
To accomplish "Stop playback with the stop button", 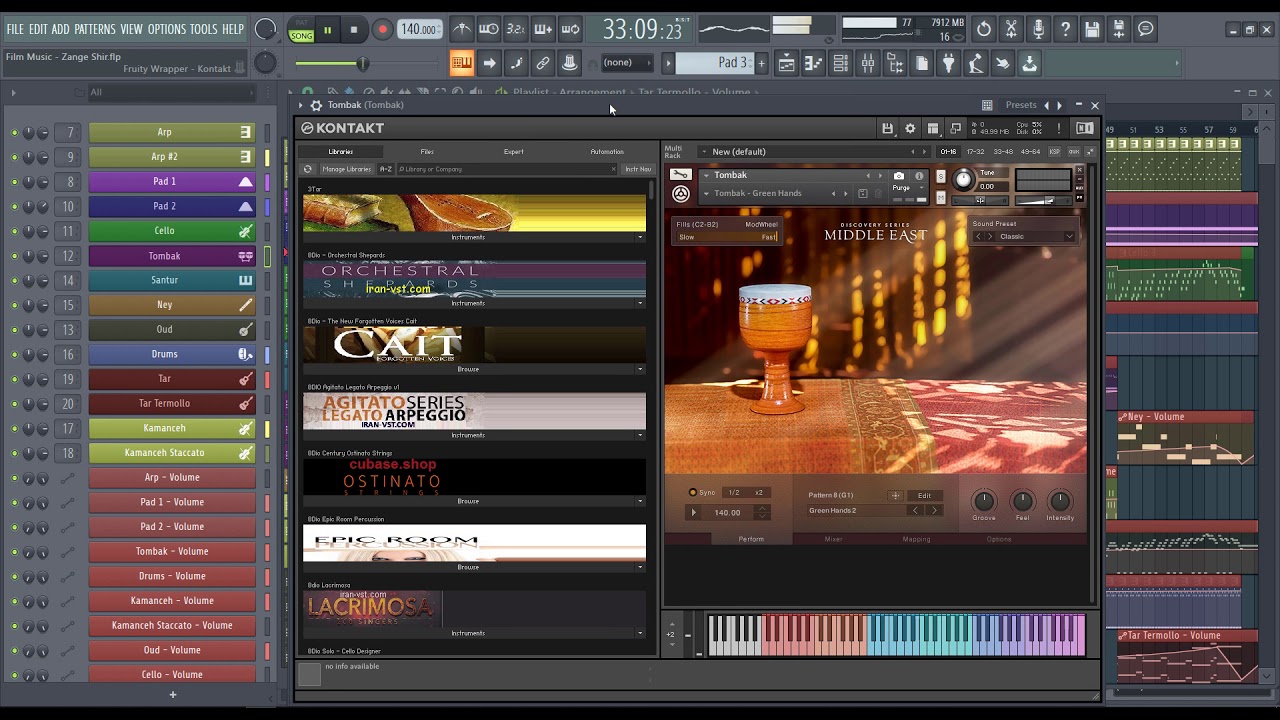I will click(353, 30).
